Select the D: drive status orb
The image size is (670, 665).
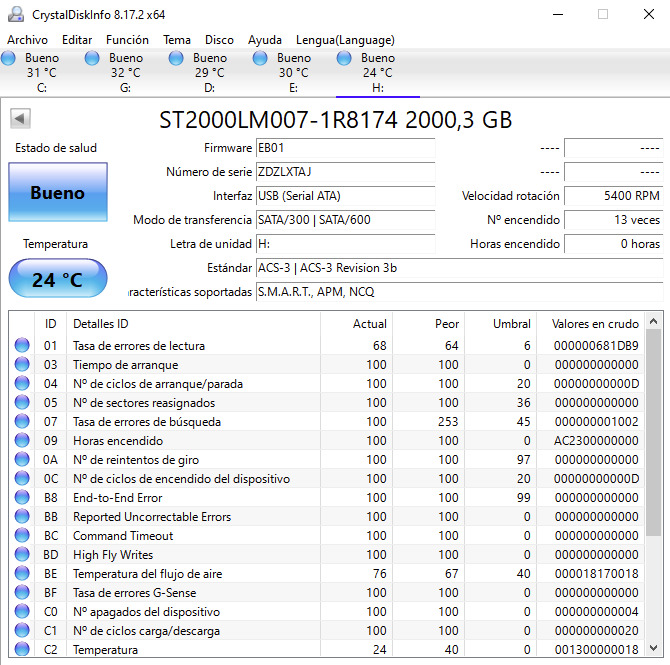coord(176,58)
